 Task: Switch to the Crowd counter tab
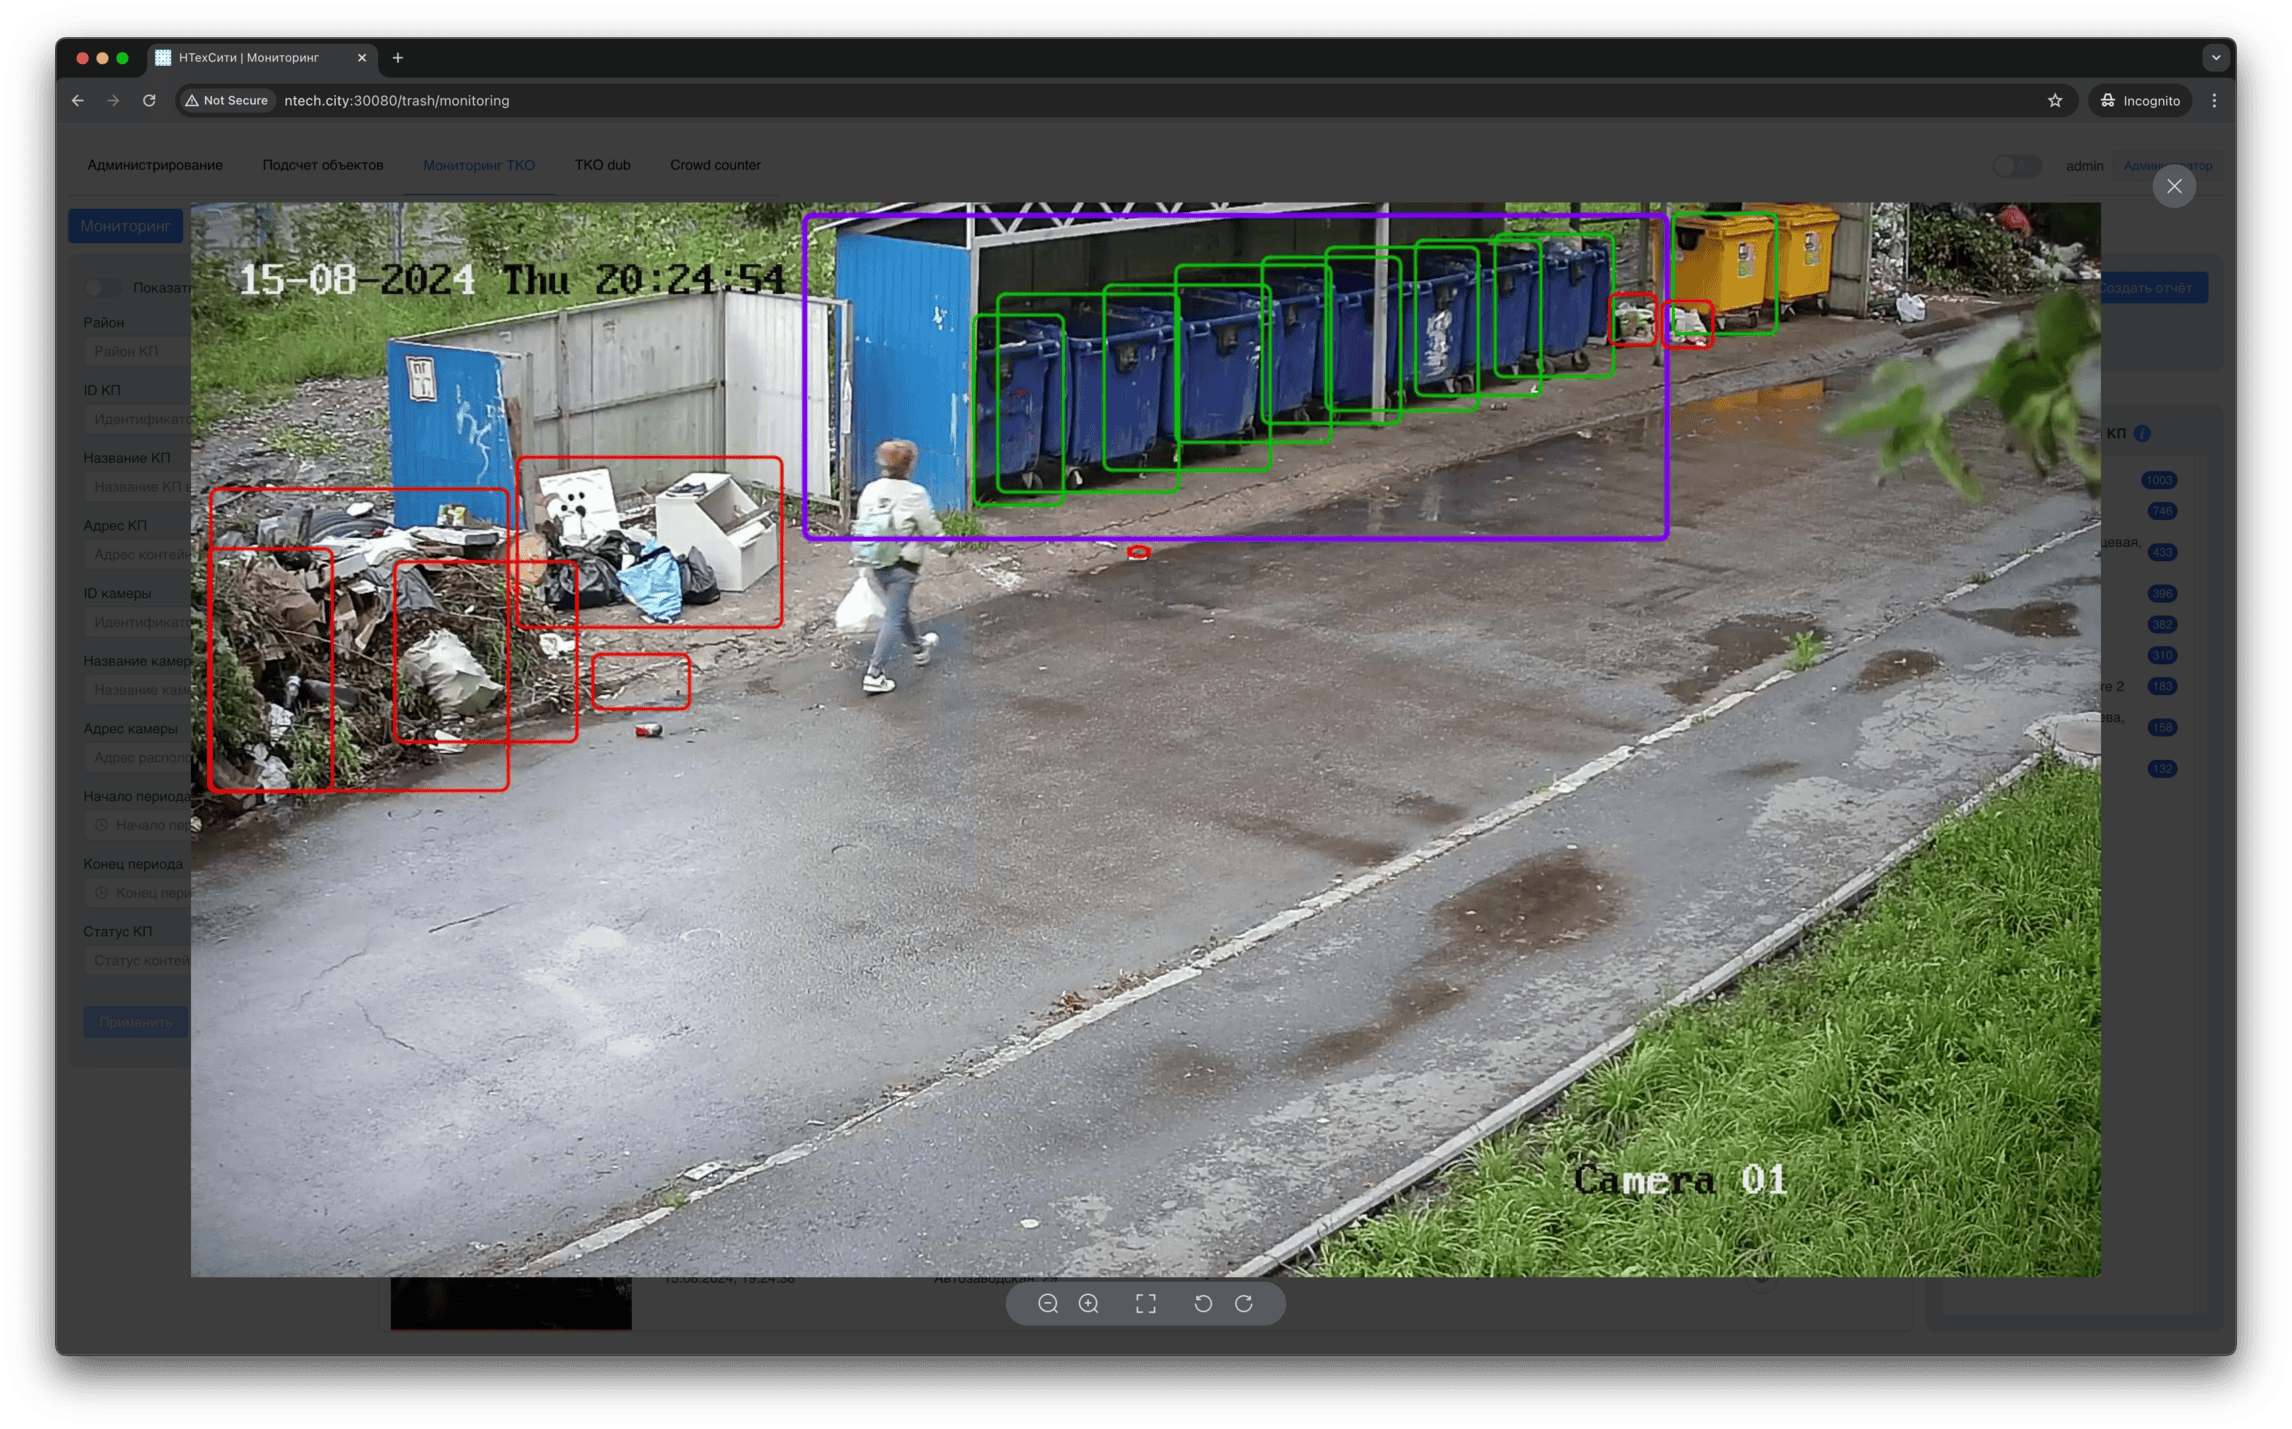pos(715,165)
